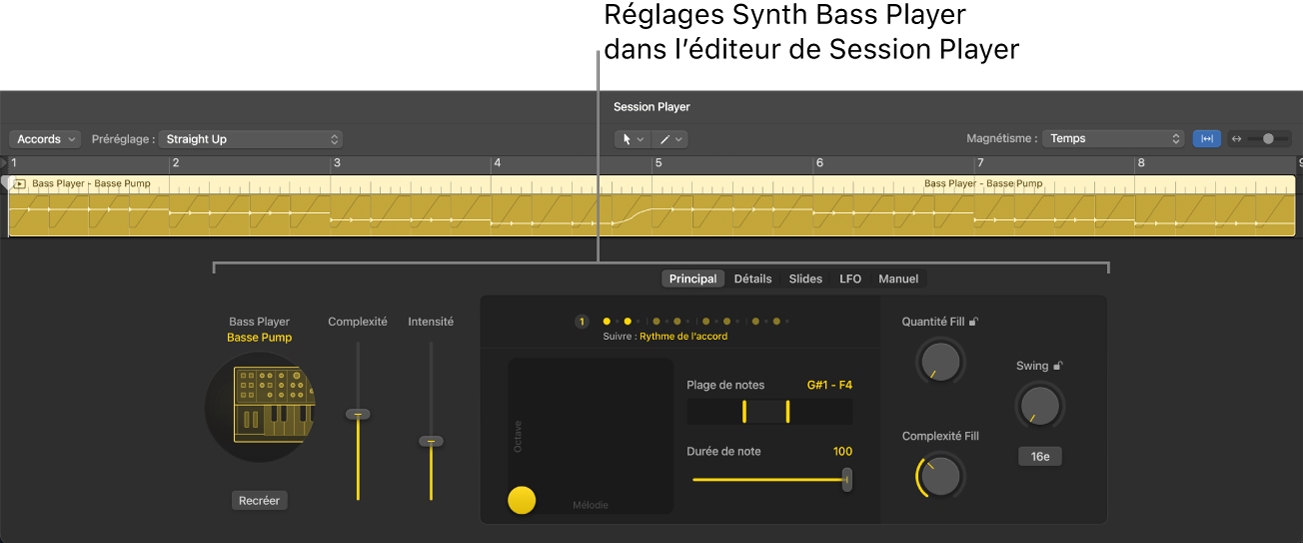
Task: Toggle the Quantité Fill lock icon
Action: click(x=974, y=321)
